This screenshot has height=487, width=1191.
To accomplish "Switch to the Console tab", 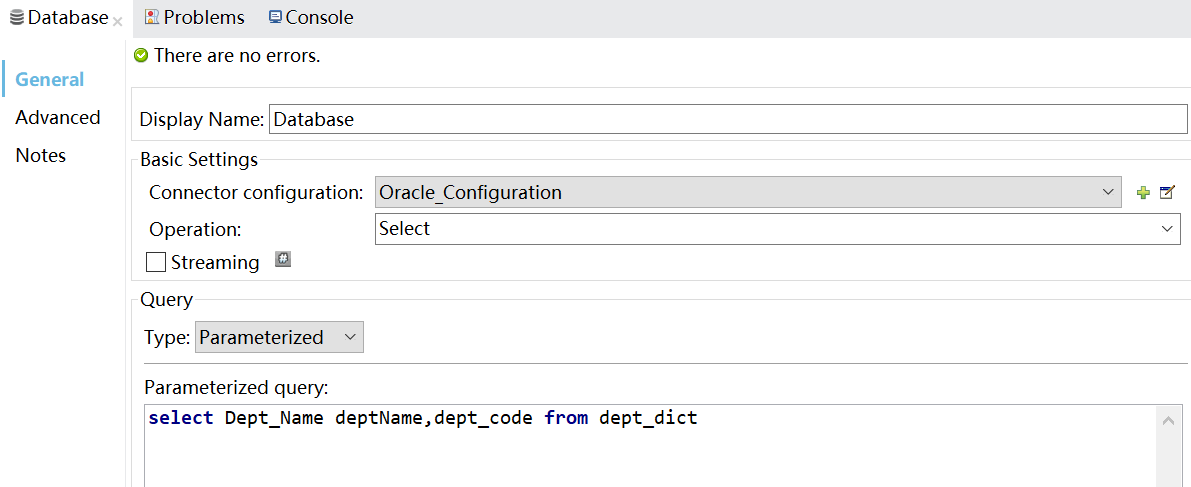I will pos(311,18).
